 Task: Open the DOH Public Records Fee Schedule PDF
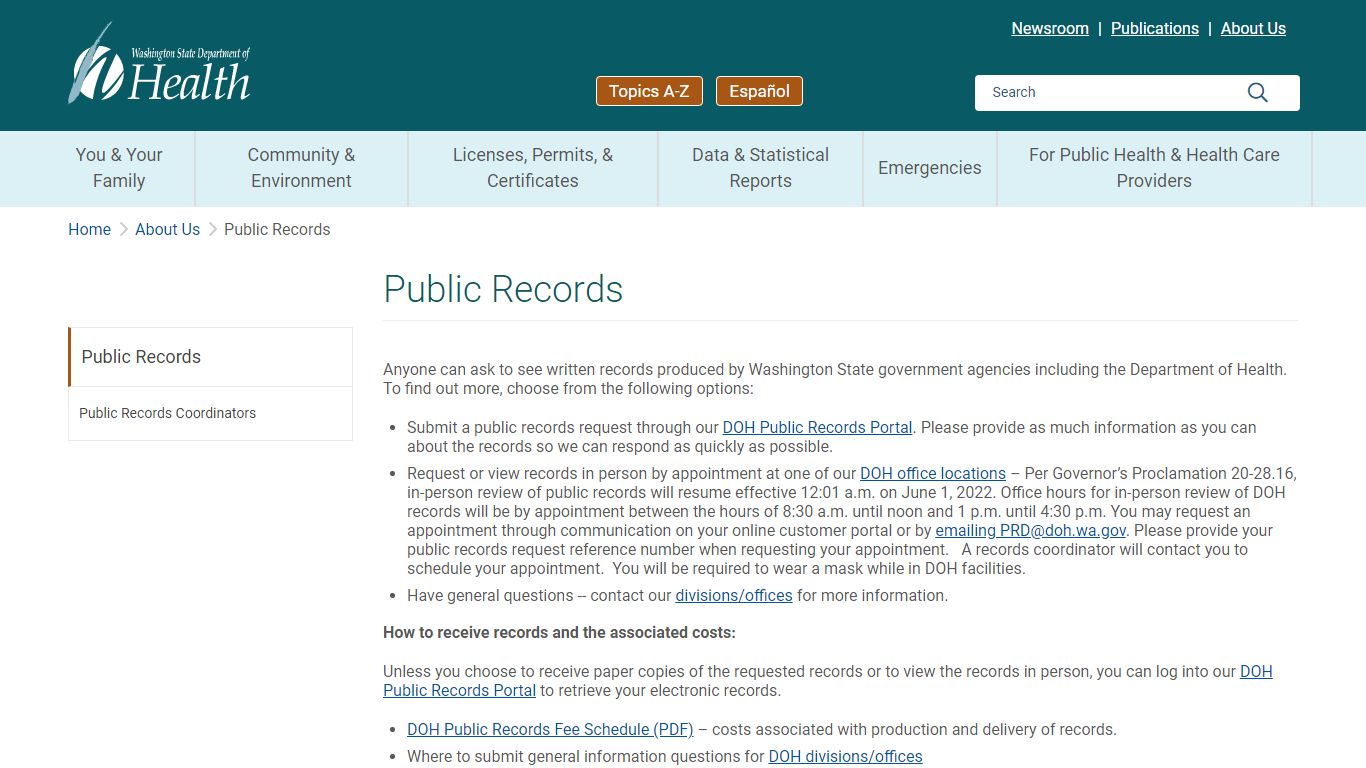click(550, 729)
